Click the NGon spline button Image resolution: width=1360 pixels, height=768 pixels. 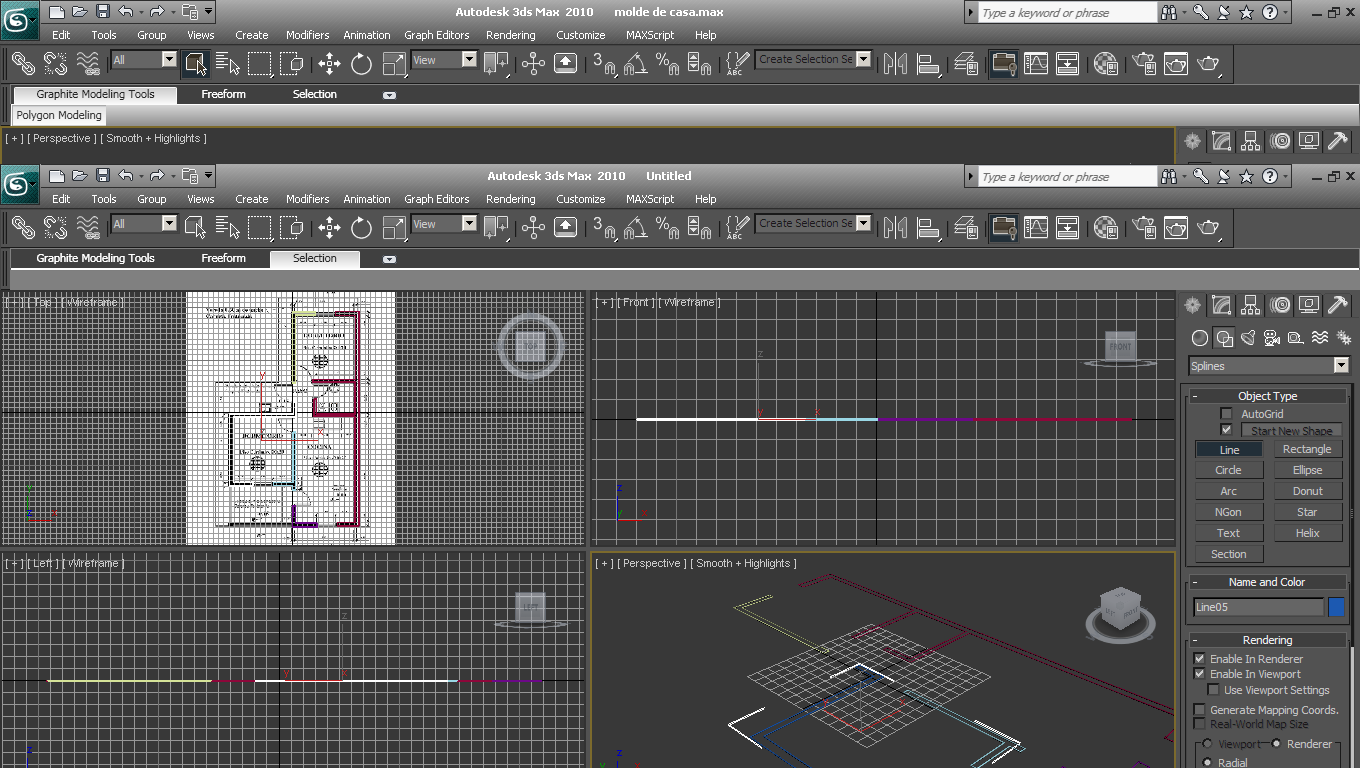coord(1229,512)
